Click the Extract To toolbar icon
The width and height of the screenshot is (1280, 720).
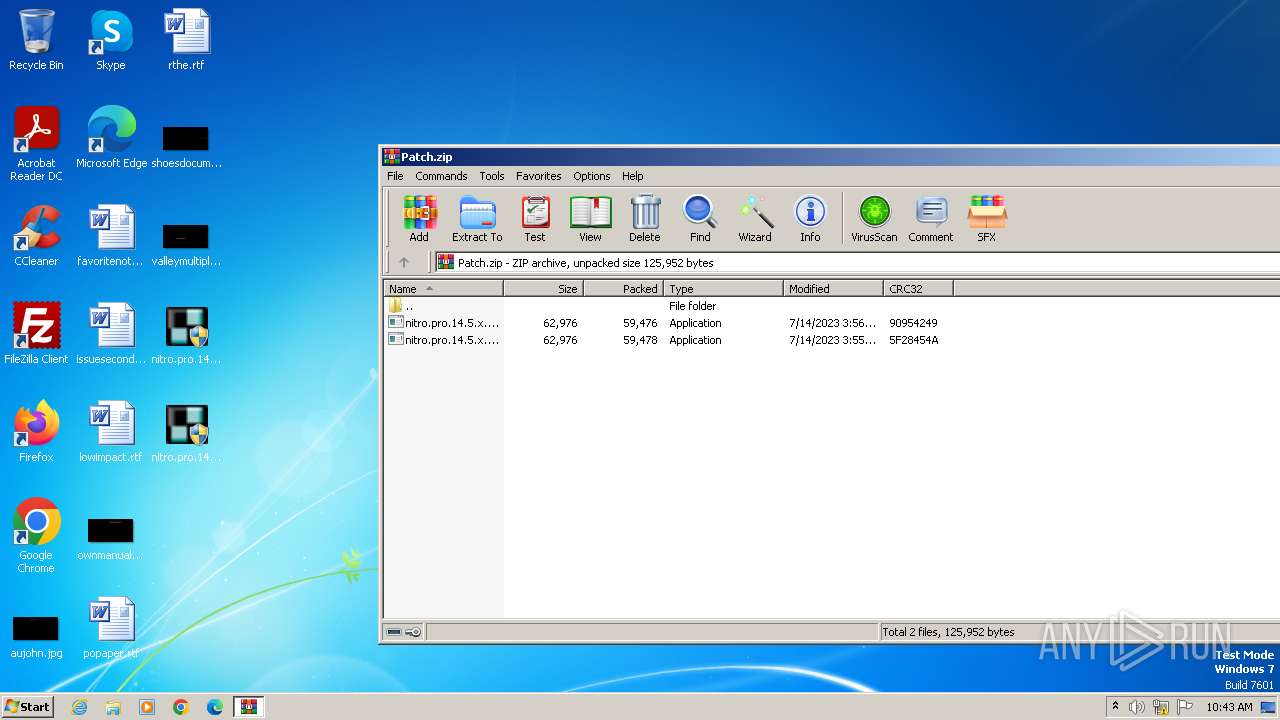click(477, 219)
